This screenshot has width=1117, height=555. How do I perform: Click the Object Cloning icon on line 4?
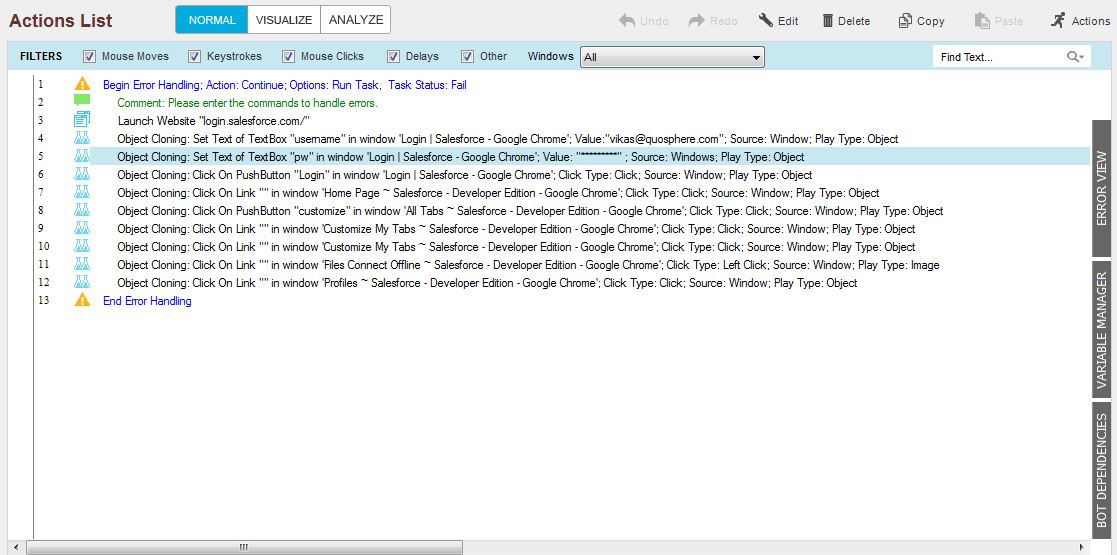[82, 139]
